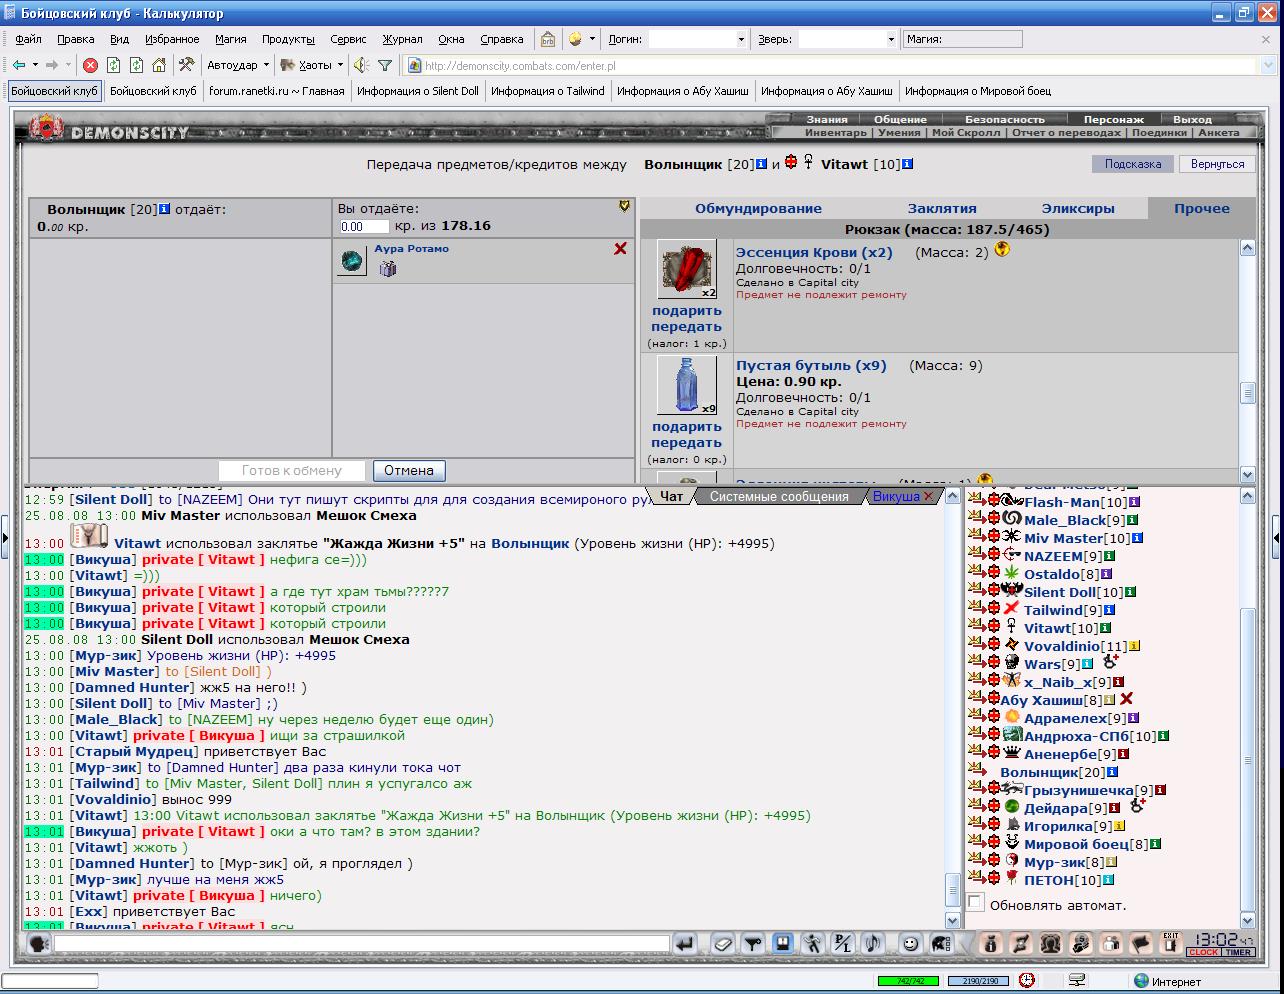Screen dimensions: 1284x994
Task: Click the eraser clear chat icon
Action: [723, 943]
